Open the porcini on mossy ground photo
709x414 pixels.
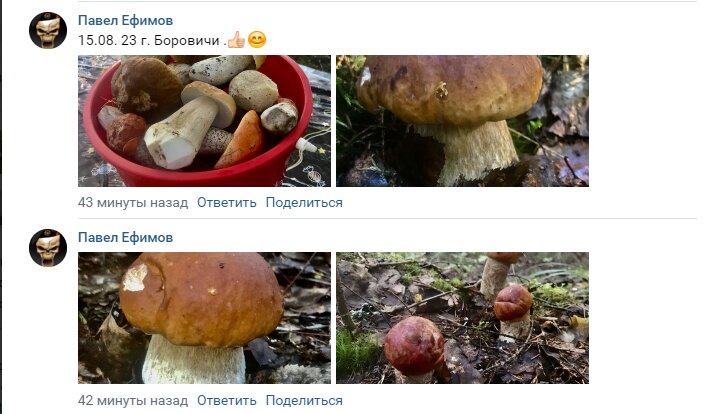click(x=462, y=121)
